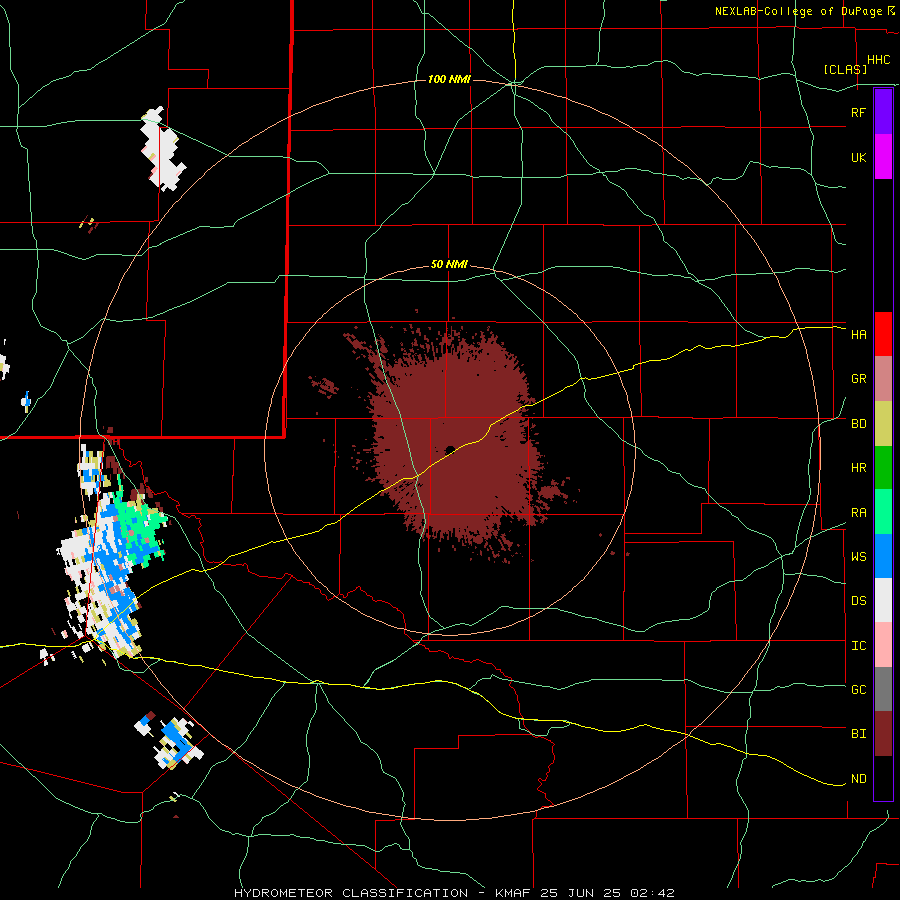This screenshot has height=900, width=900.
Task: Click the WS legend label
Action: pyautogui.click(x=859, y=557)
